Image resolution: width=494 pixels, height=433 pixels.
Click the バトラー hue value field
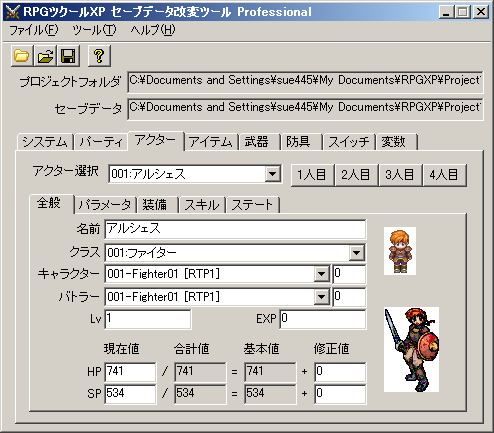click(x=349, y=297)
